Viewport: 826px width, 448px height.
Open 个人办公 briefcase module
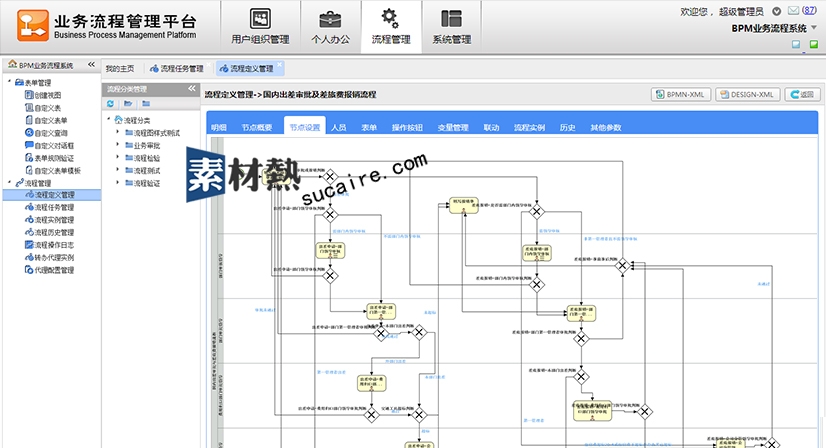[x=330, y=27]
